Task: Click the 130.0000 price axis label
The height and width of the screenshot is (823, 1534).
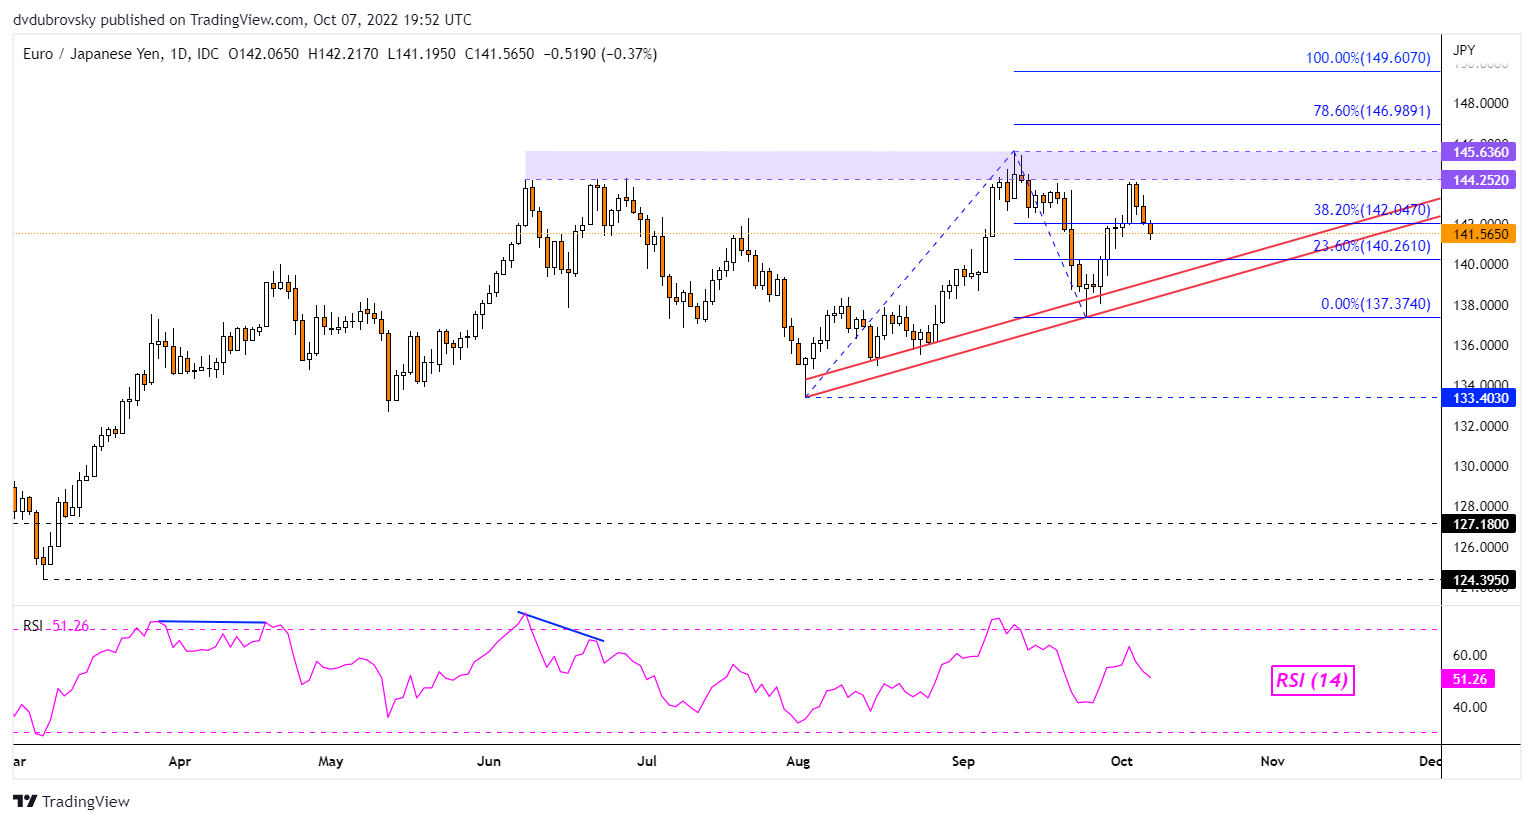Action: tap(1481, 466)
